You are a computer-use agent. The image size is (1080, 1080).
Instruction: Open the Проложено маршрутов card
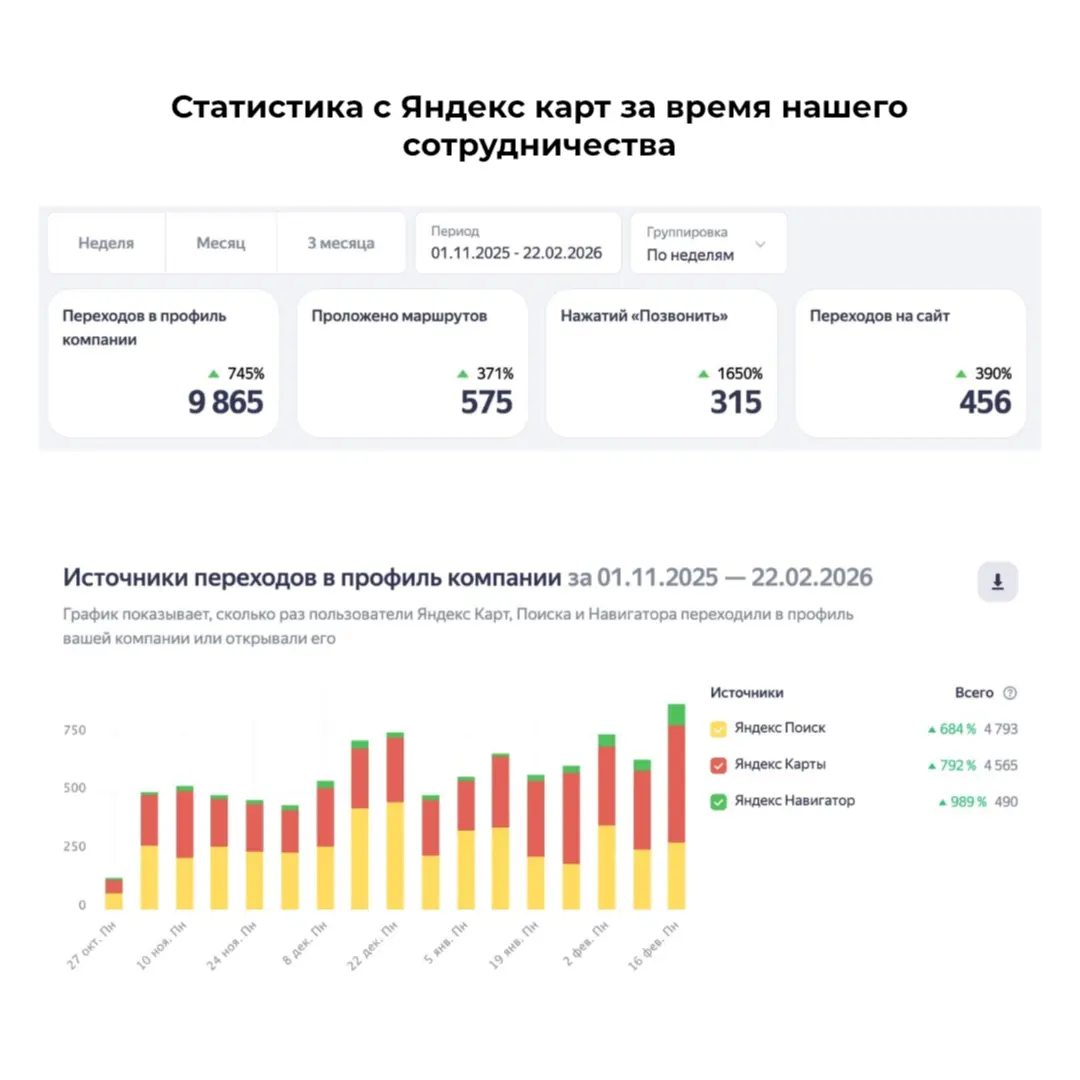[413, 363]
